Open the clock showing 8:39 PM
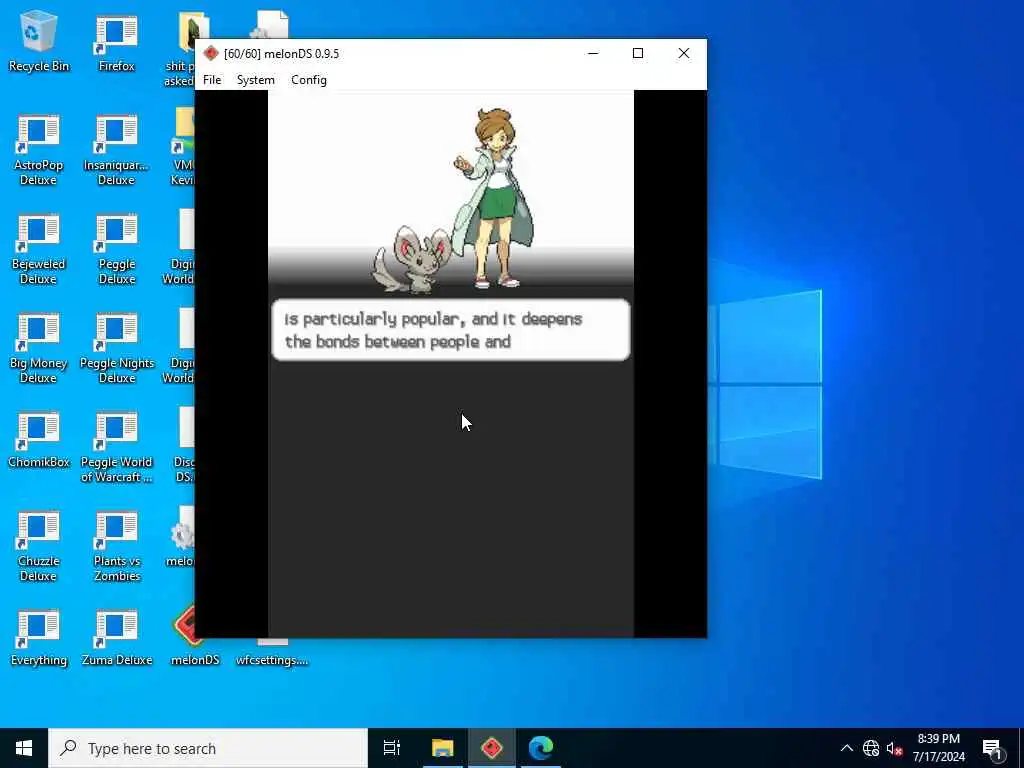Viewport: 1024px width, 768px height. pos(938,748)
